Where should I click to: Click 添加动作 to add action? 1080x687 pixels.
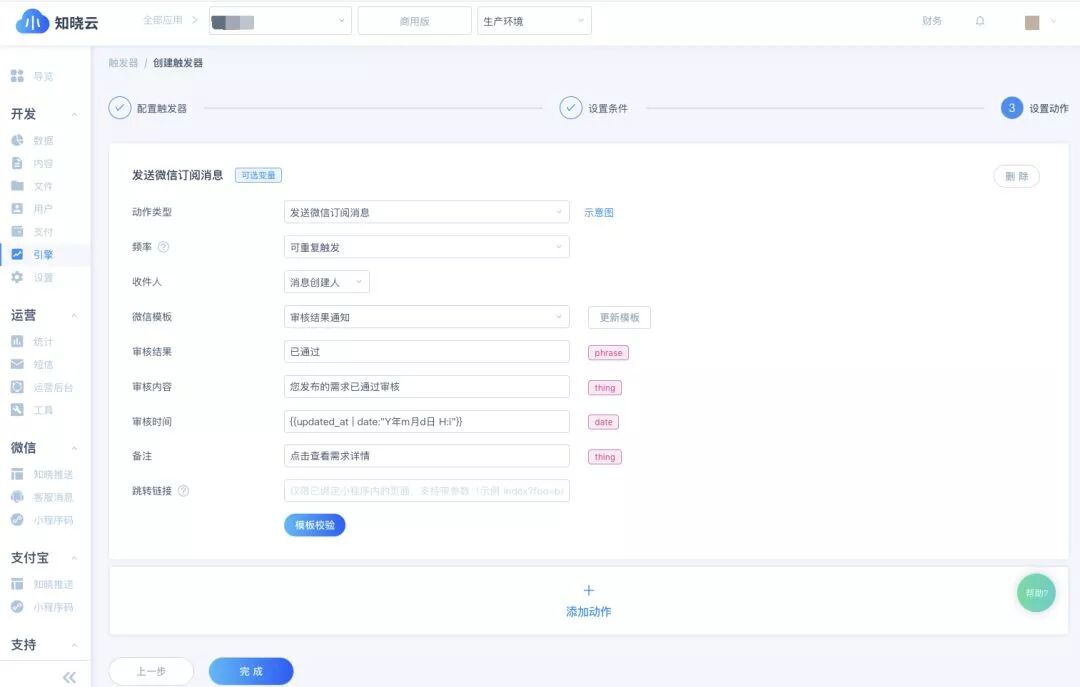coord(588,612)
